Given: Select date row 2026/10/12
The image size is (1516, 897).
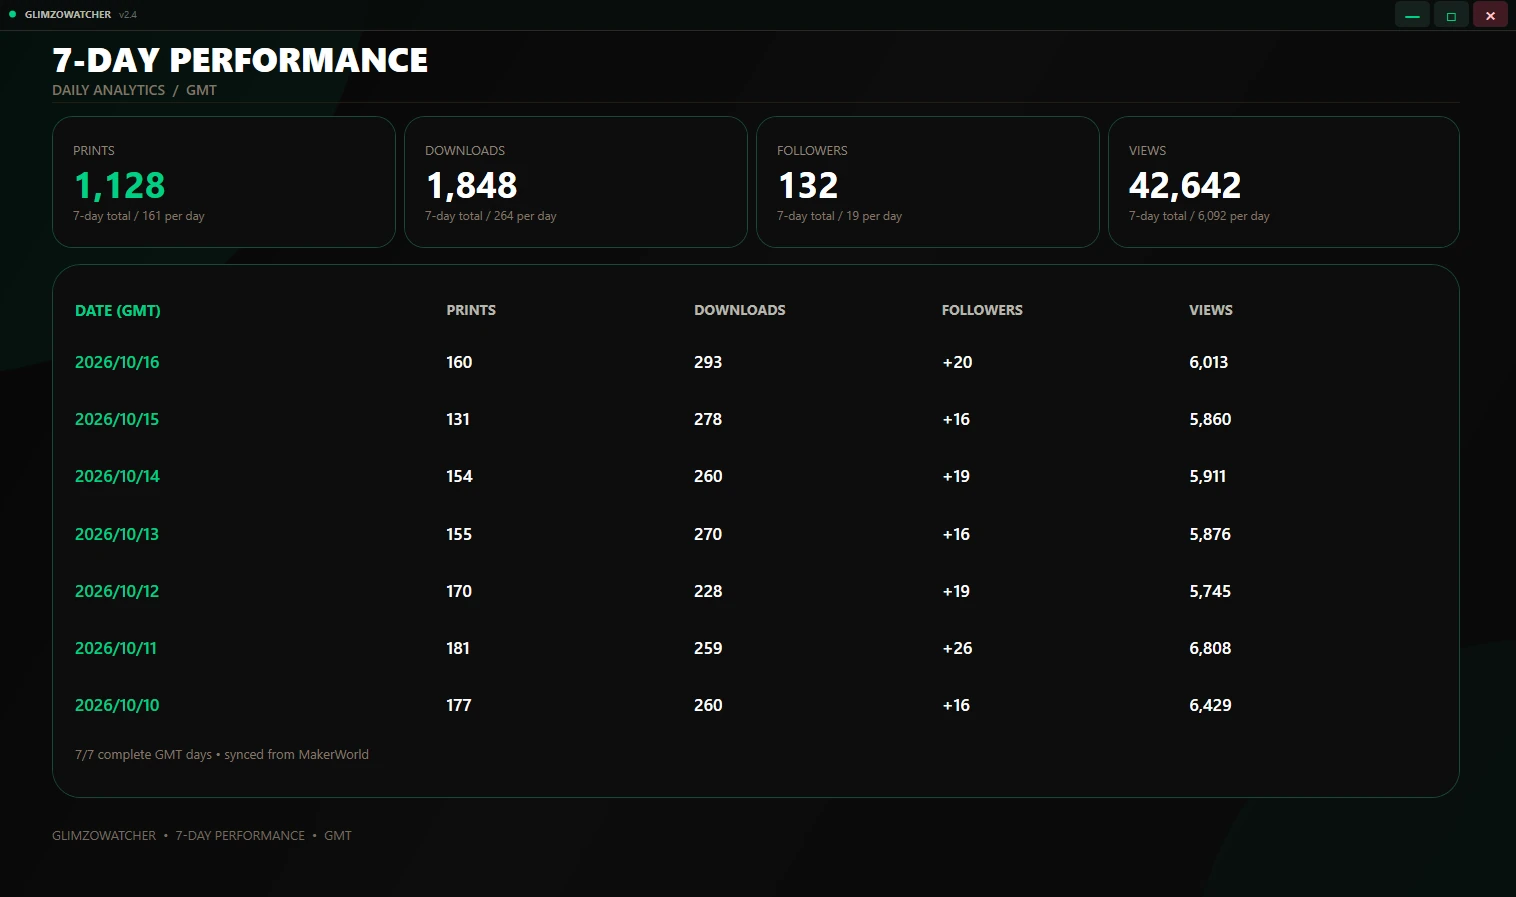Looking at the screenshot, I should click(755, 591).
